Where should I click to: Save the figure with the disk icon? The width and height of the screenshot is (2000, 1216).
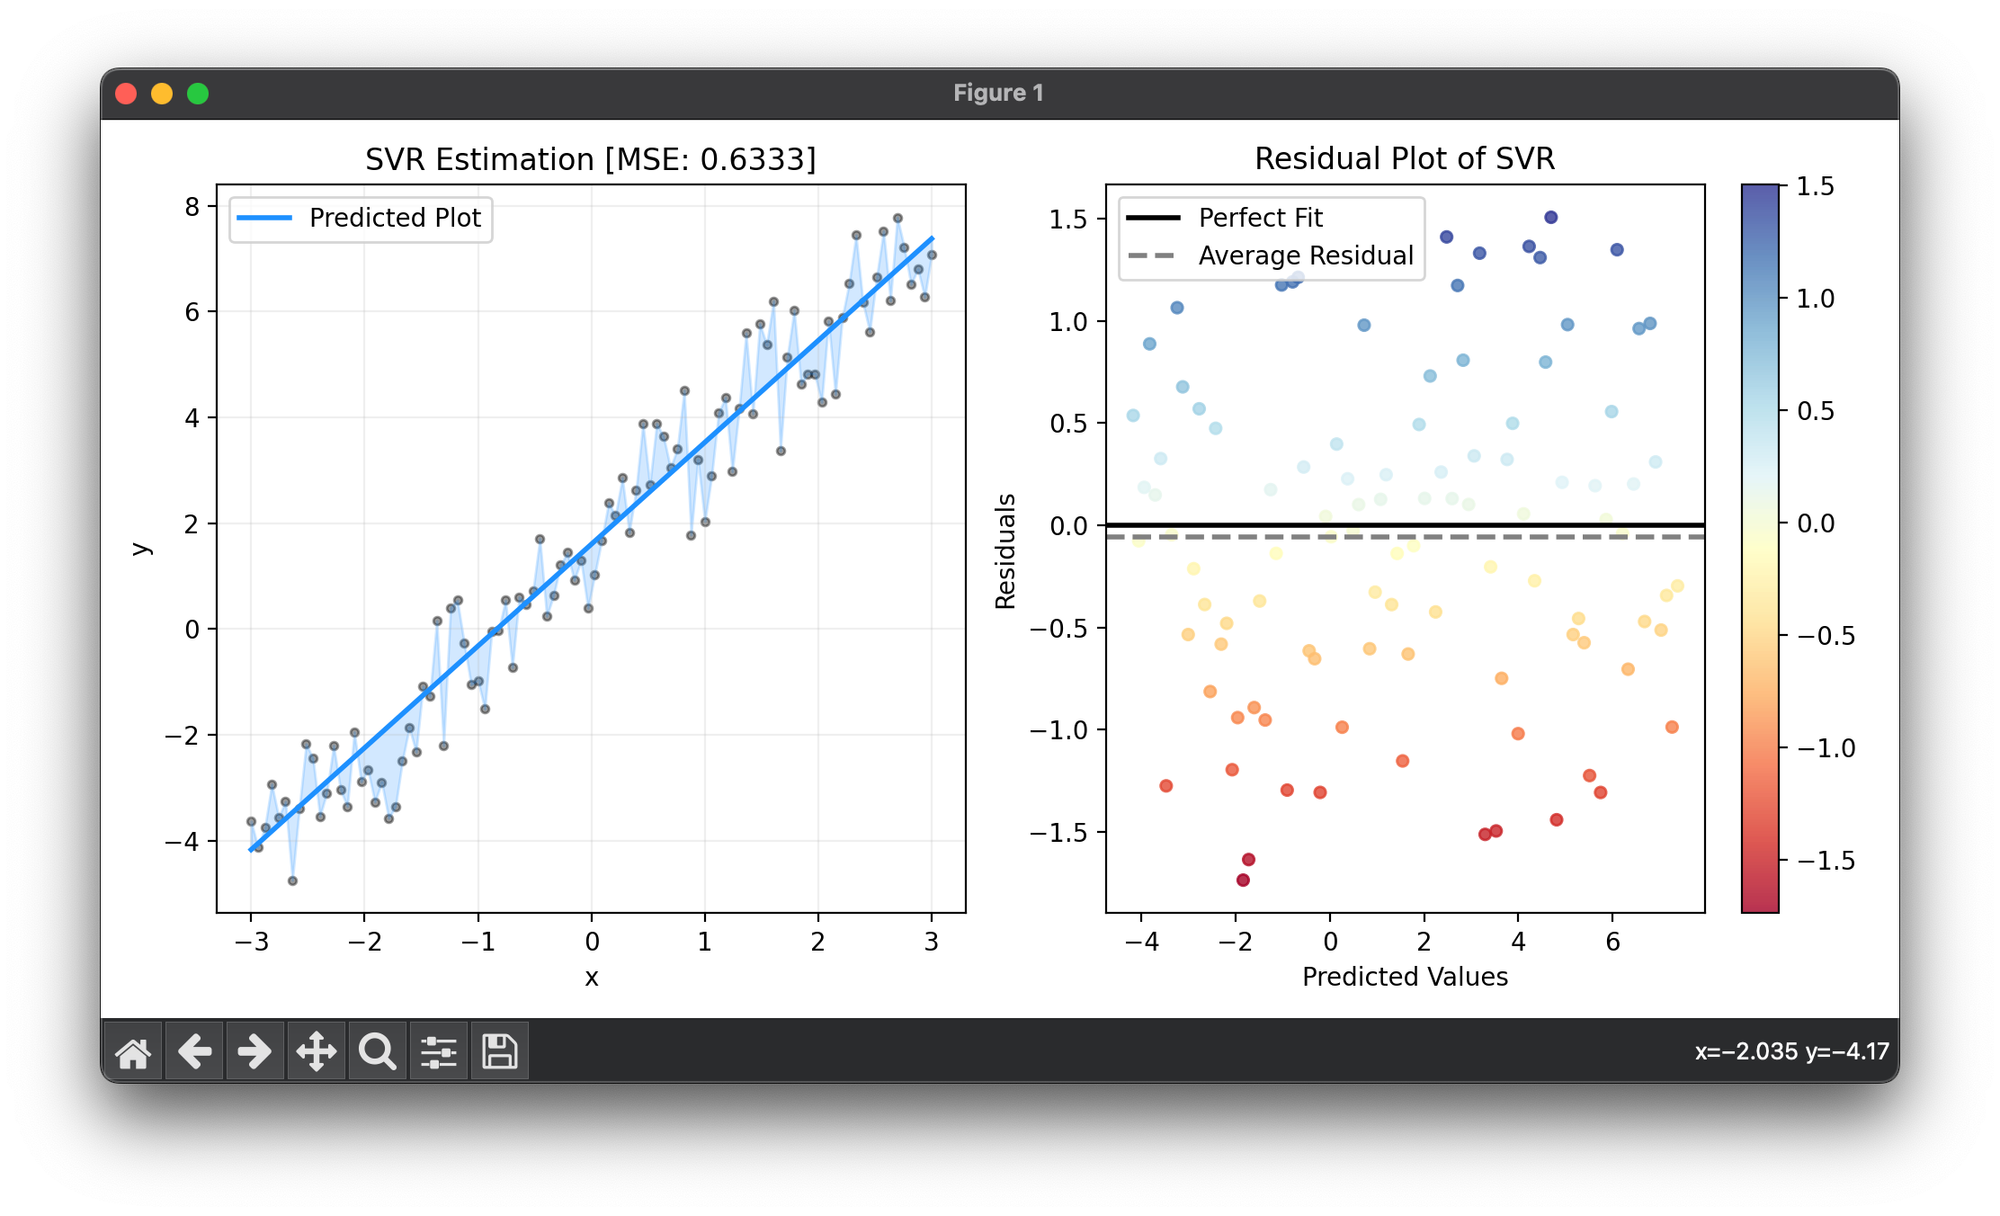click(499, 1052)
